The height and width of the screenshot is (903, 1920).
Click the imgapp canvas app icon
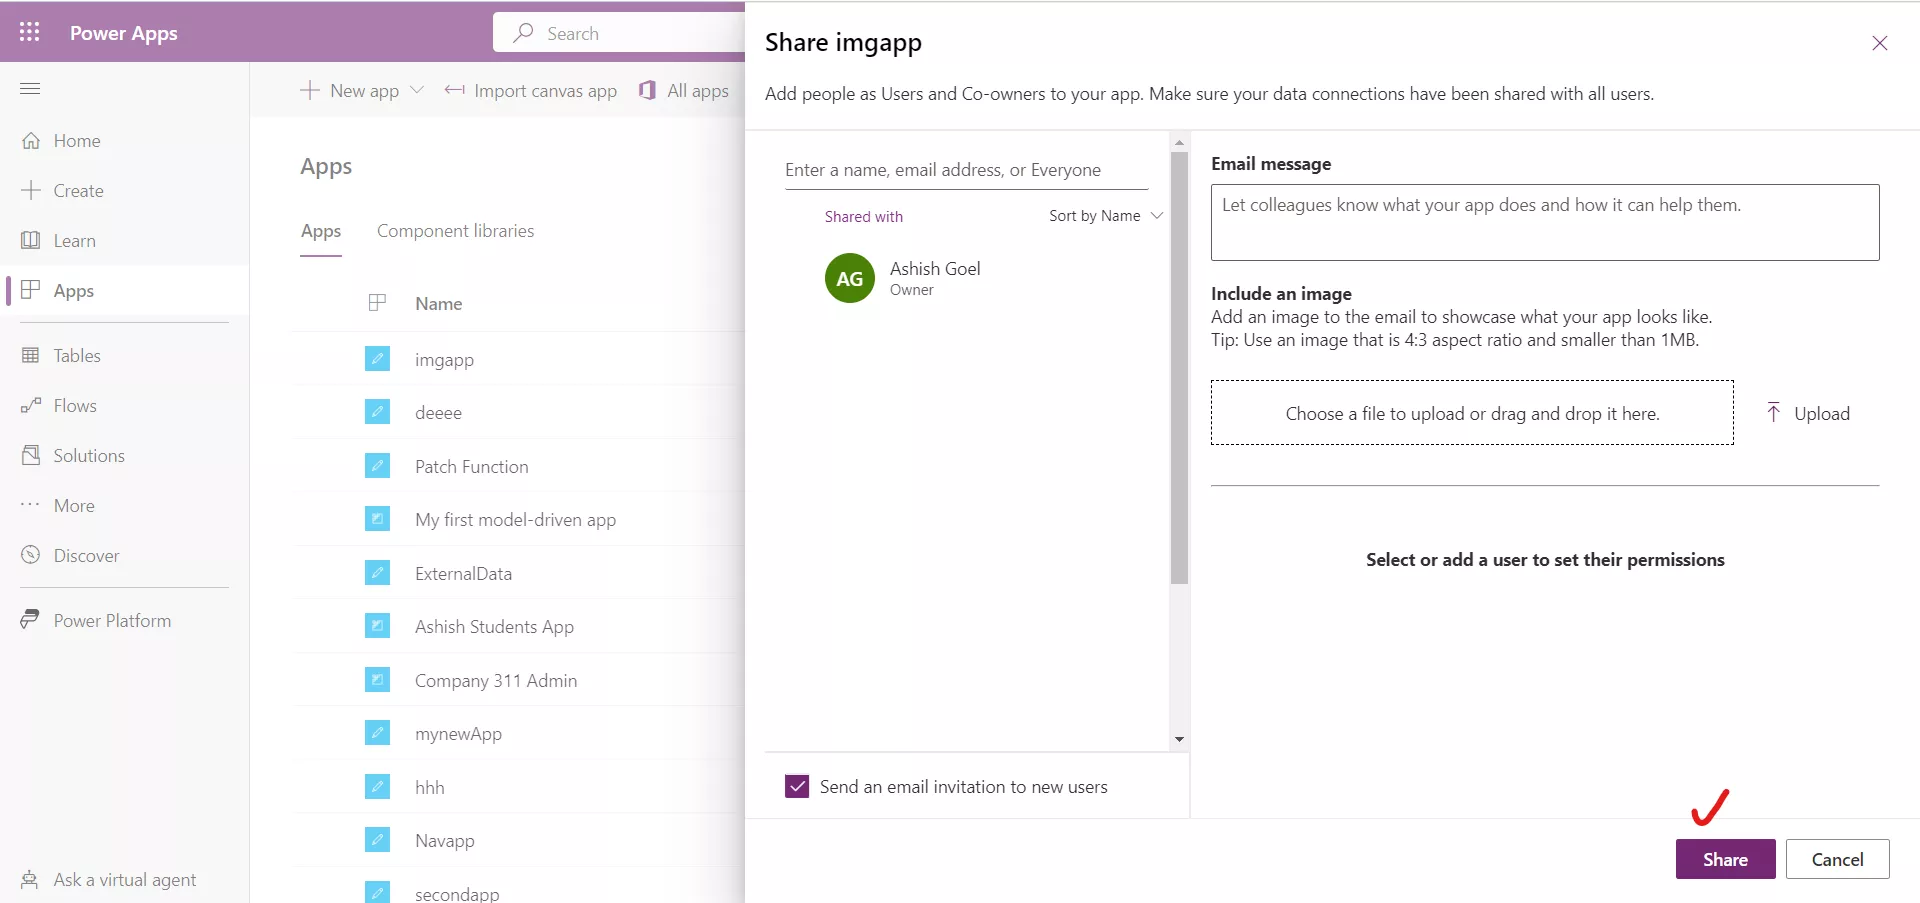point(377,359)
